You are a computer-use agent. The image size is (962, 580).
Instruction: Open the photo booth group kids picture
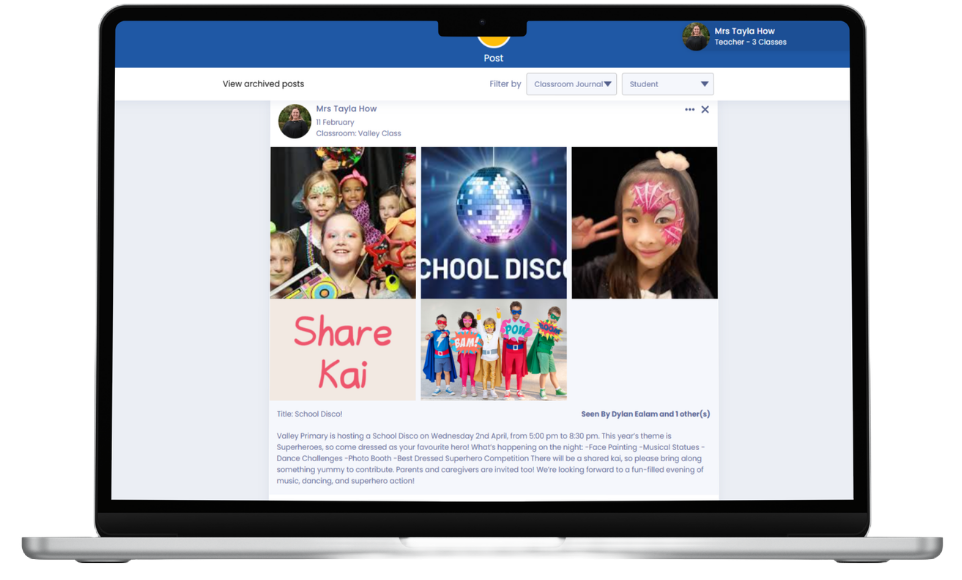point(343,222)
